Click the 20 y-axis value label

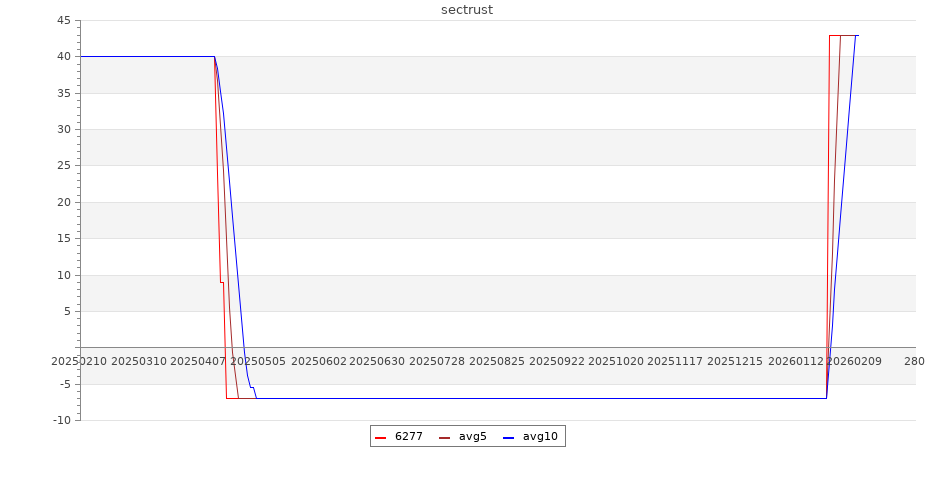tap(63, 202)
